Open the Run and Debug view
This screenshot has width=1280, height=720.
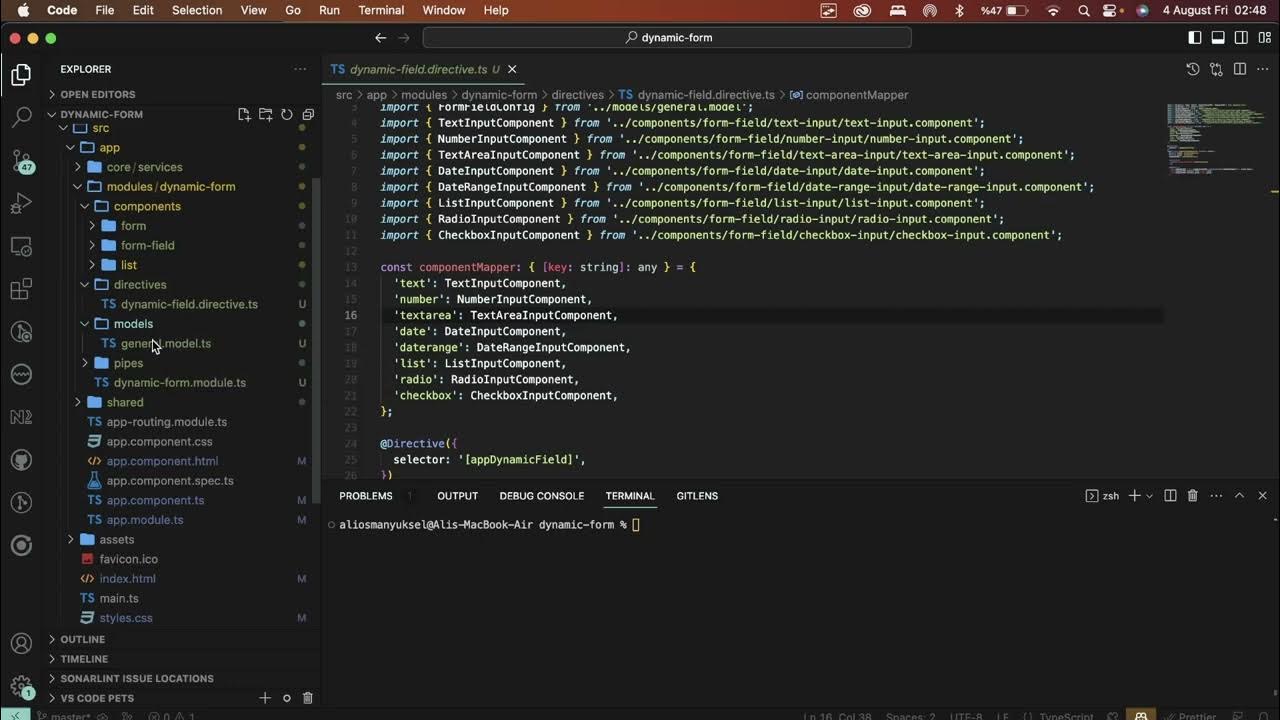[x=21, y=204]
